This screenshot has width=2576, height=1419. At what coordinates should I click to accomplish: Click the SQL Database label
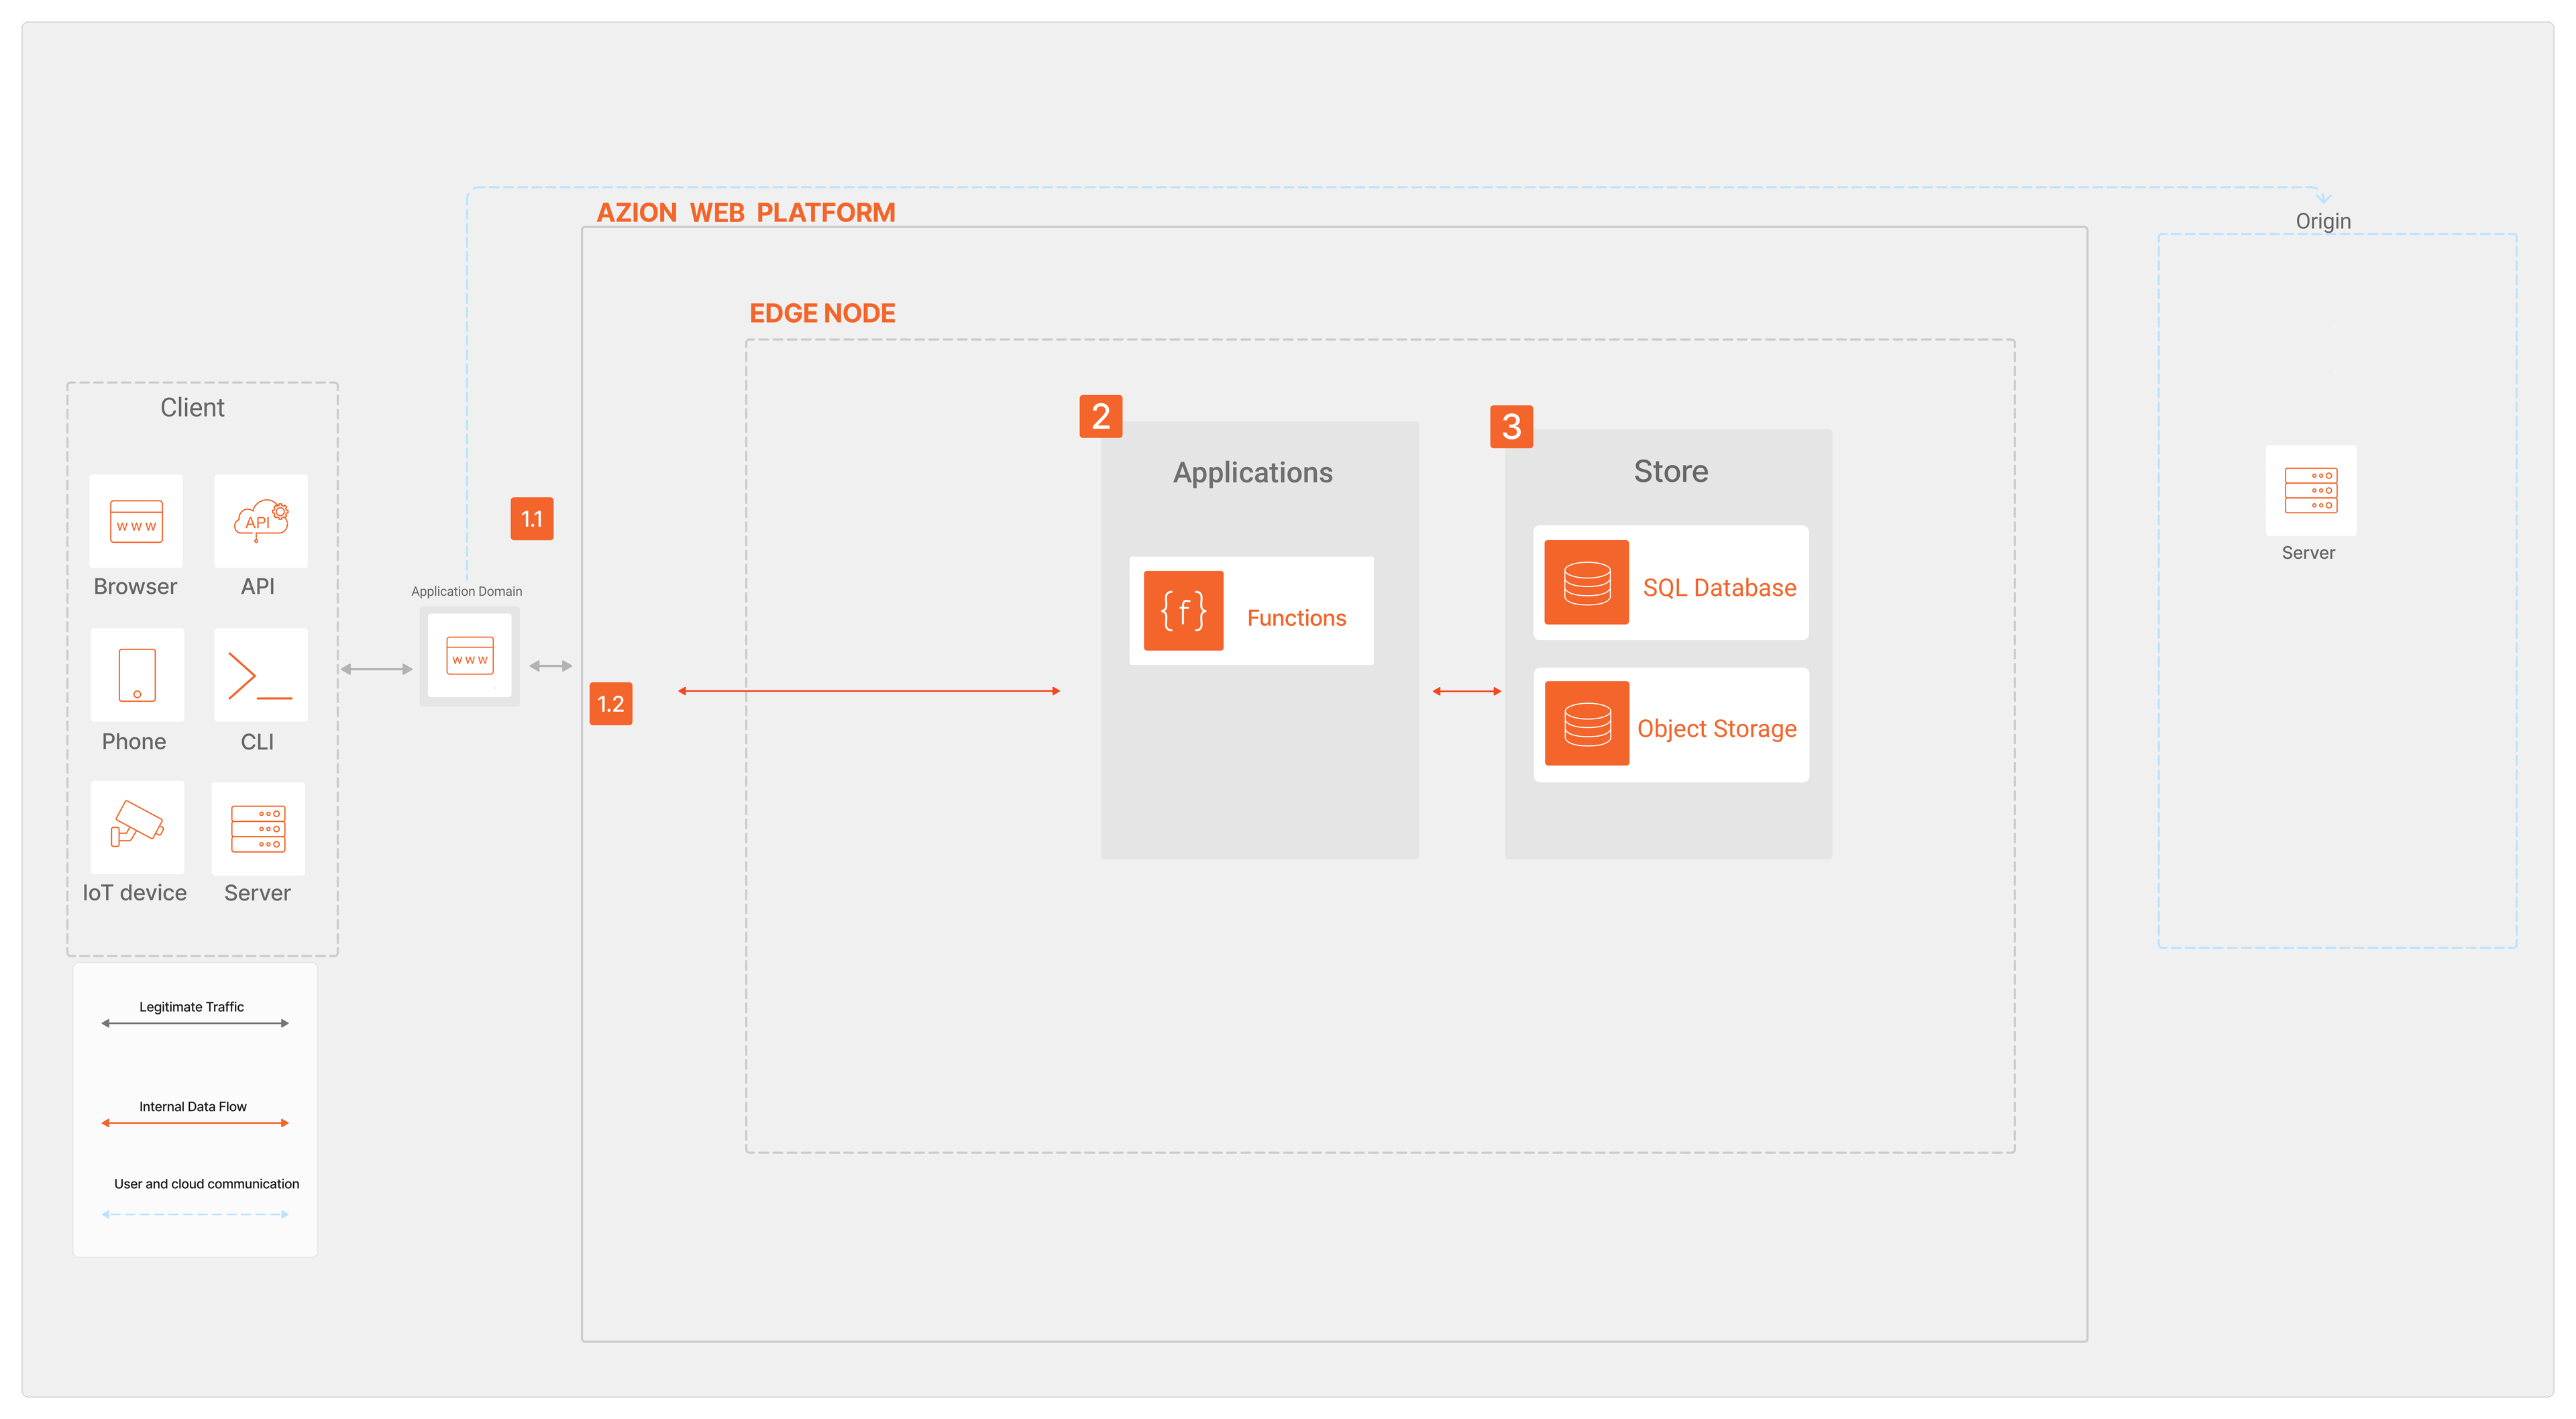click(x=1719, y=588)
